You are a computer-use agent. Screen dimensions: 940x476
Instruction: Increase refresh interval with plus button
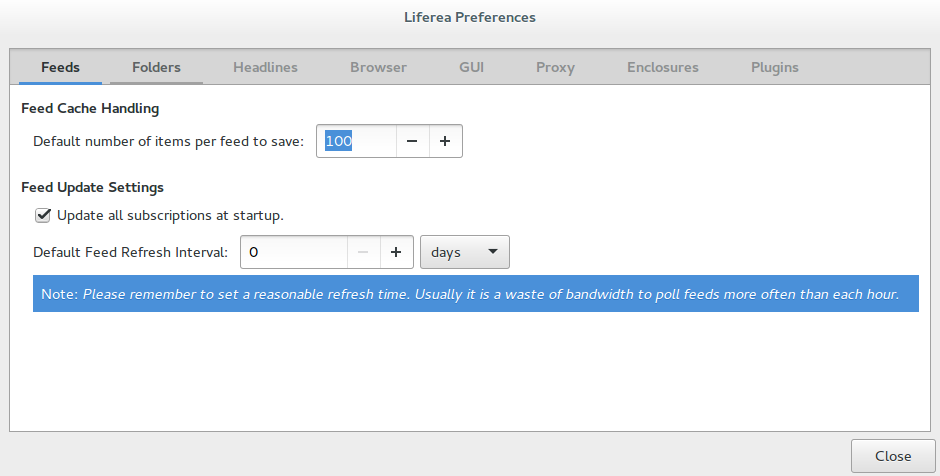396,252
